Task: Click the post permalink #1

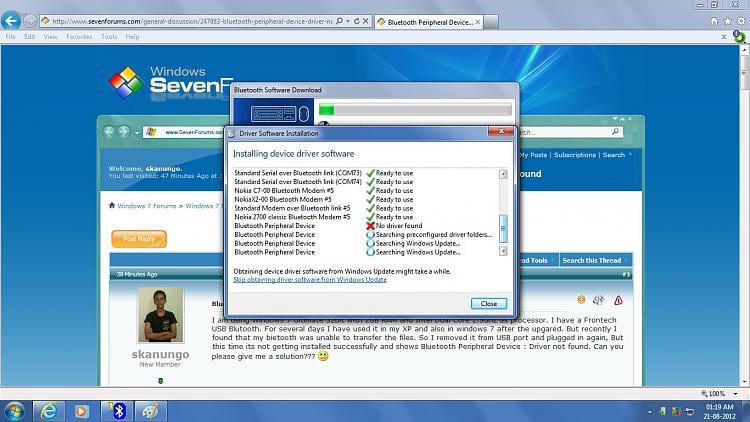Action: click(x=626, y=274)
